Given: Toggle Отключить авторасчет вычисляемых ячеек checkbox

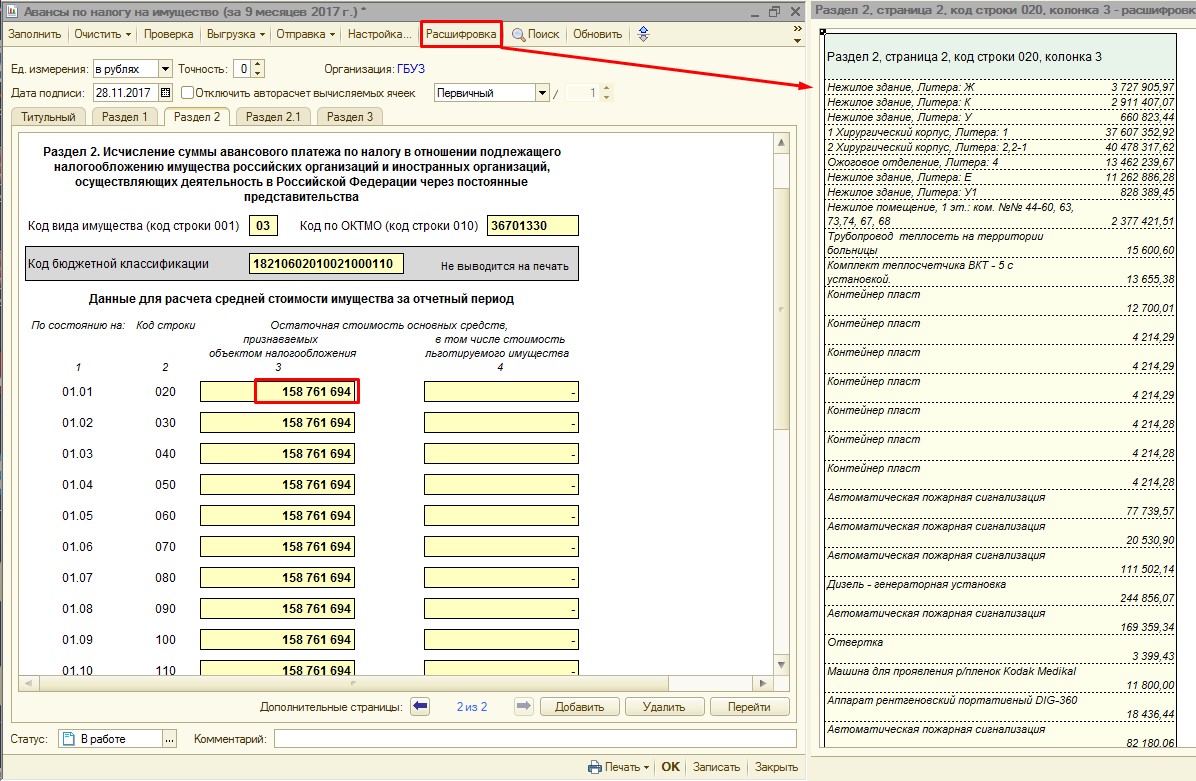Looking at the screenshot, I should pyautogui.click(x=187, y=93).
